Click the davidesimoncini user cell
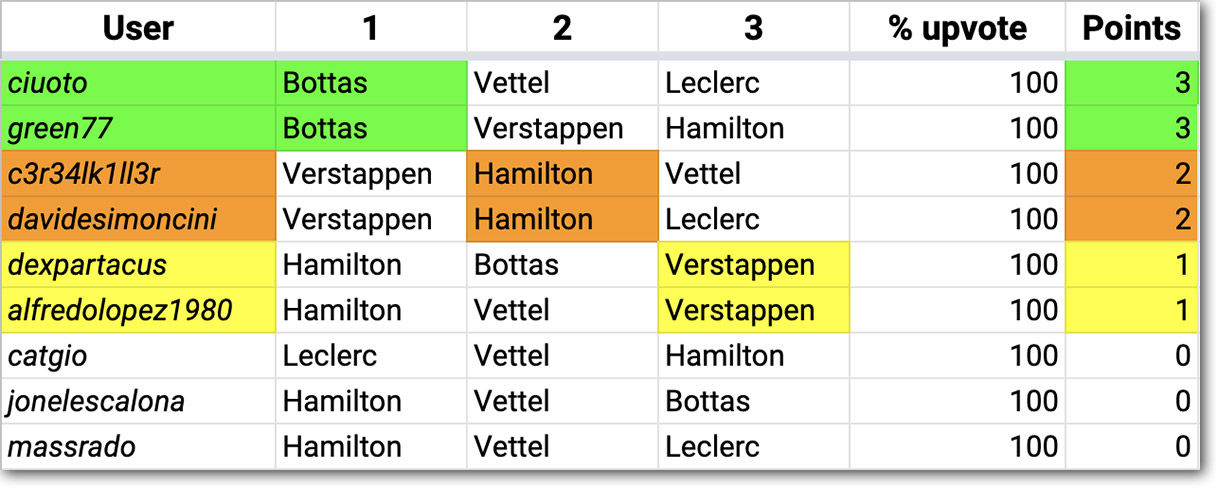Image resolution: width=1220 pixels, height=490 pixels. (x=139, y=219)
